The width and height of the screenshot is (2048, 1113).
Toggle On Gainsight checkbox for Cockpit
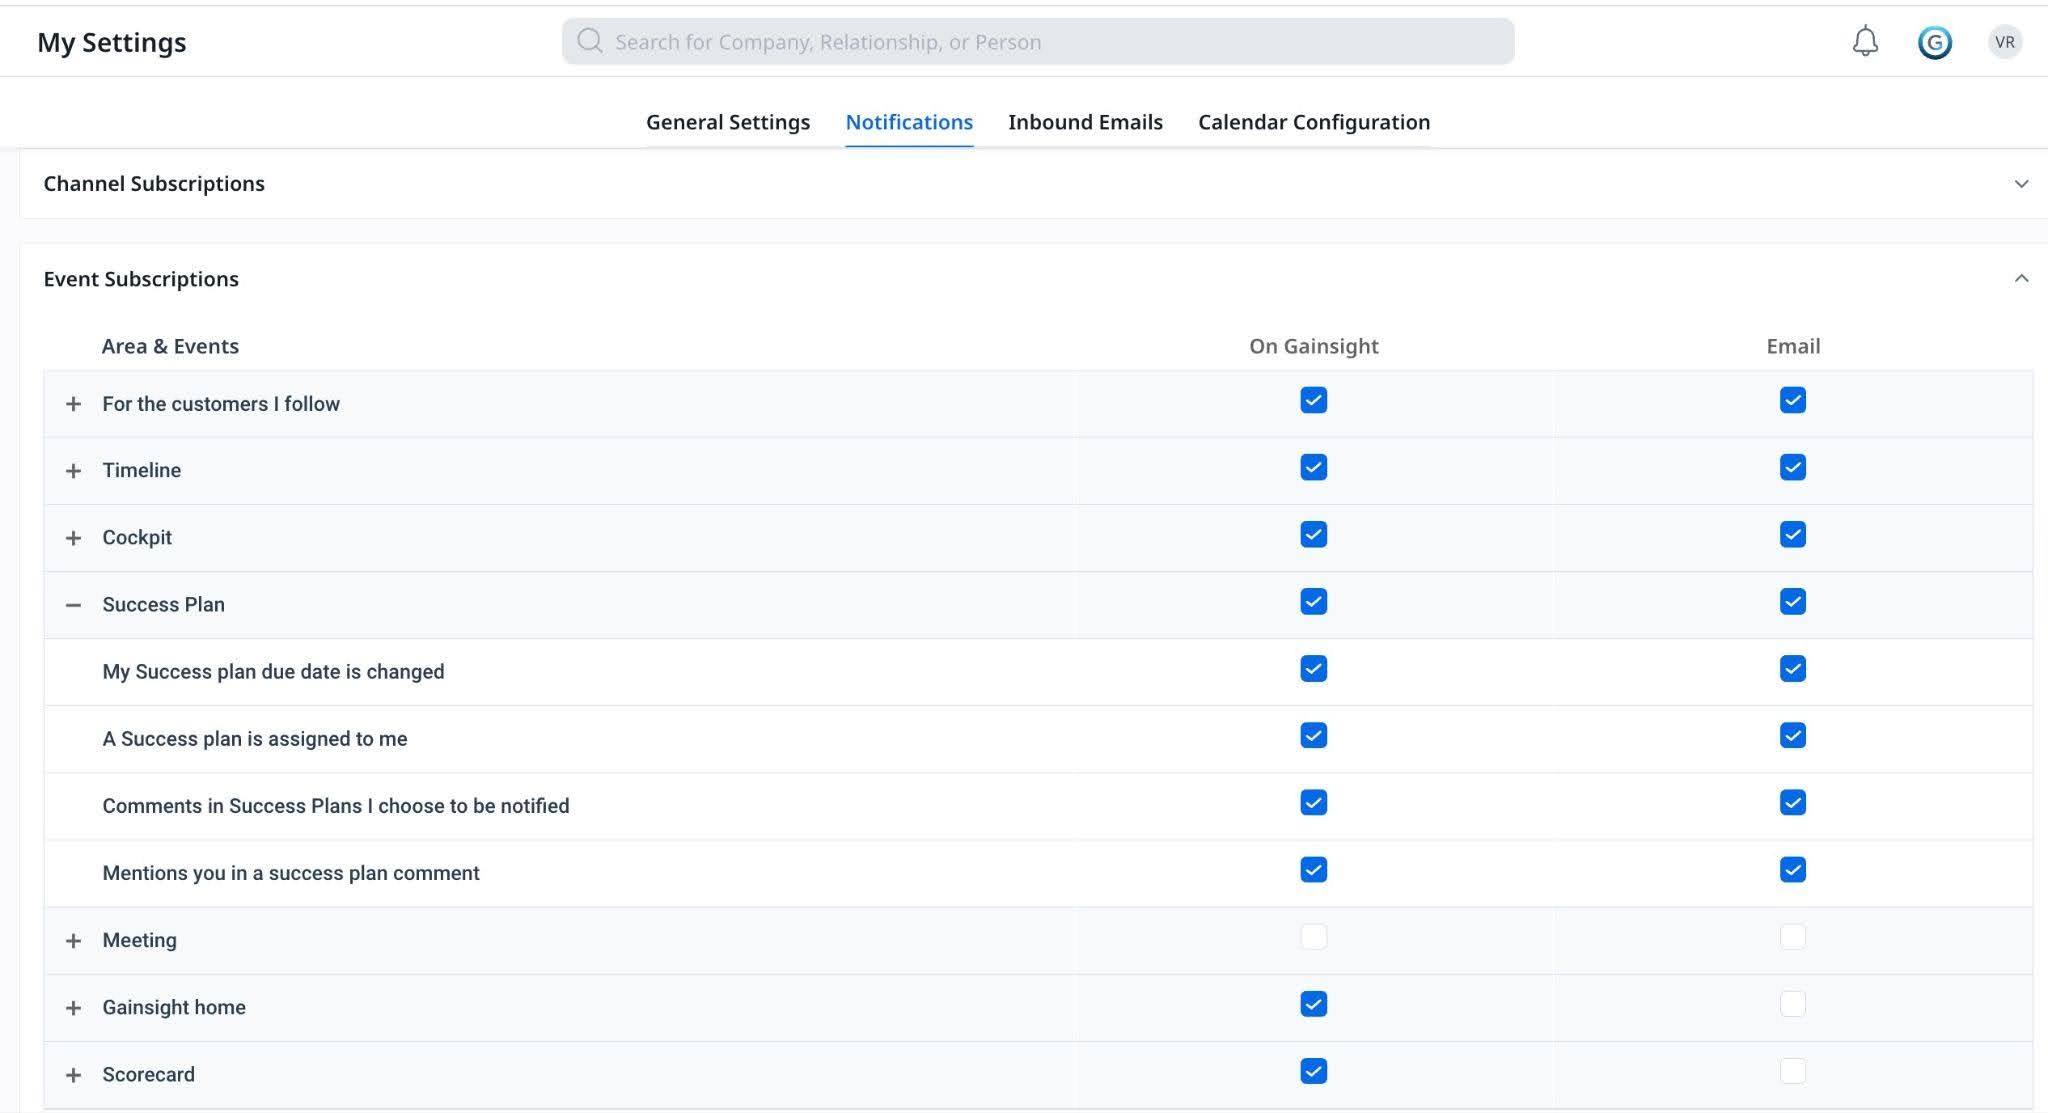click(x=1313, y=534)
